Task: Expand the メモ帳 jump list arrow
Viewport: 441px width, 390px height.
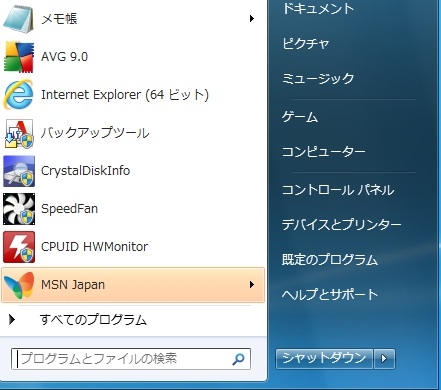Action: click(252, 19)
